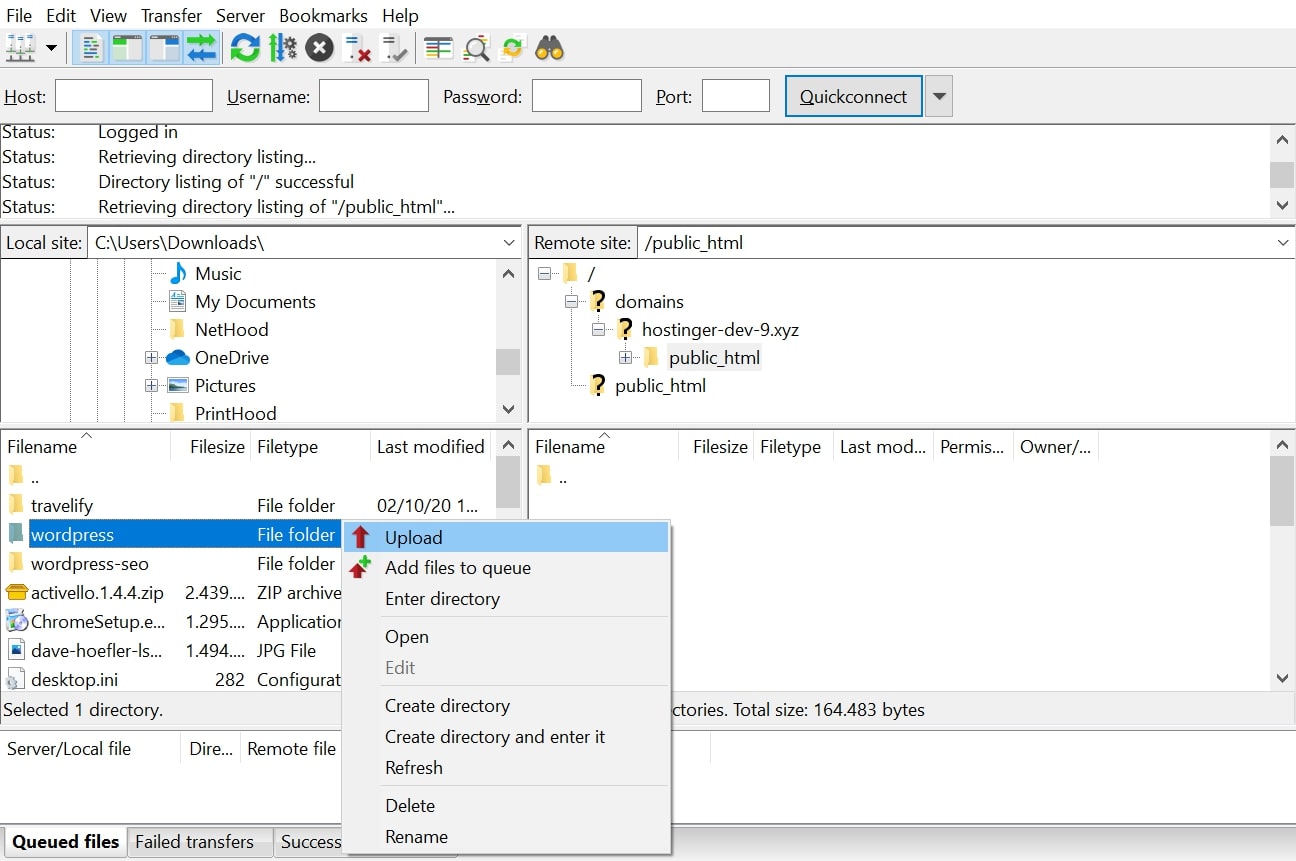Select the top-level public_html with question mark
Screen dimensions: 1296x861
(660, 385)
